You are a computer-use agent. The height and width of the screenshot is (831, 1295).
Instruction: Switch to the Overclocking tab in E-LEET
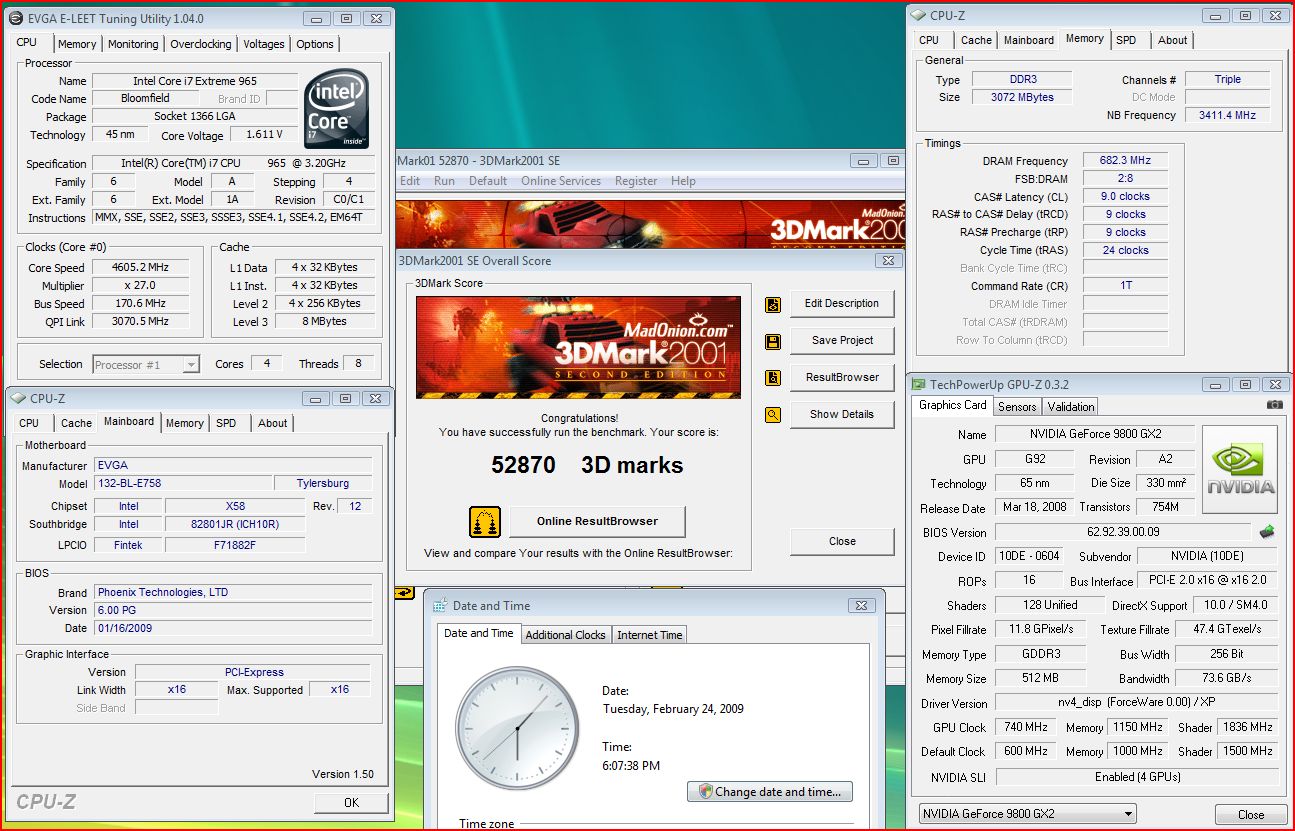click(x=201, y=44)
